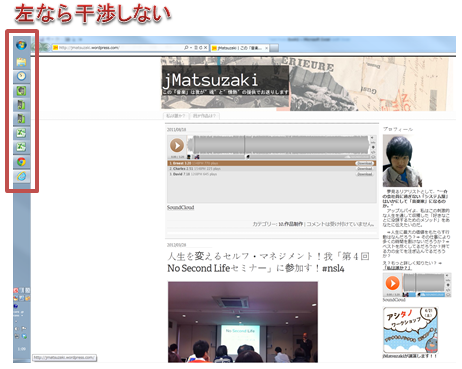The width and height of the screenshot is (462, 369).
Task: Open the アシタノ ワークショップ banner
Action: click(x=410, y=330)
